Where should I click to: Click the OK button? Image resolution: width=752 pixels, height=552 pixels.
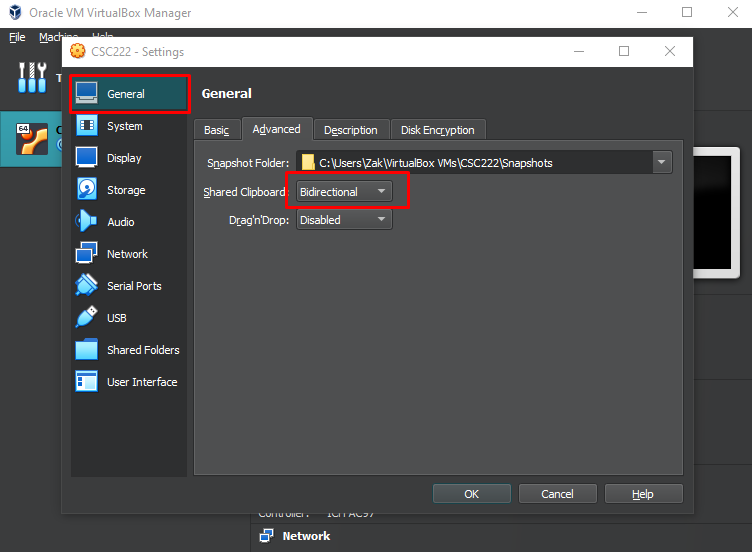pyautogui.click(x=471, y=494)
